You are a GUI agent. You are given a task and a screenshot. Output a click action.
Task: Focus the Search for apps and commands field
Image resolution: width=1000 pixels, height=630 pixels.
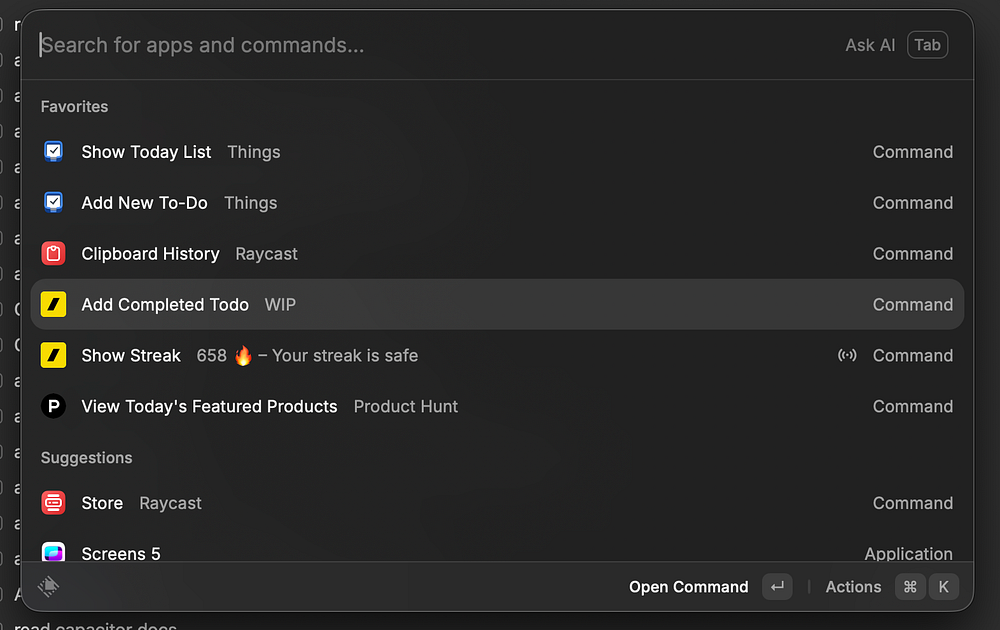[400, 45]
